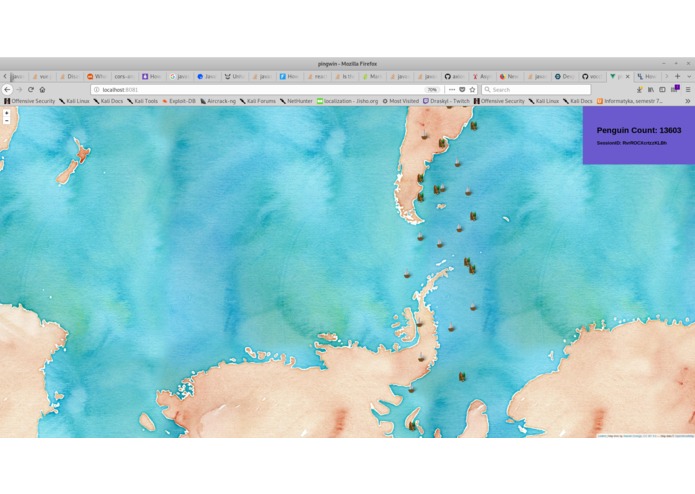
Task: Open the Kali Tools bookmark
Action: [x=142, y=101]
